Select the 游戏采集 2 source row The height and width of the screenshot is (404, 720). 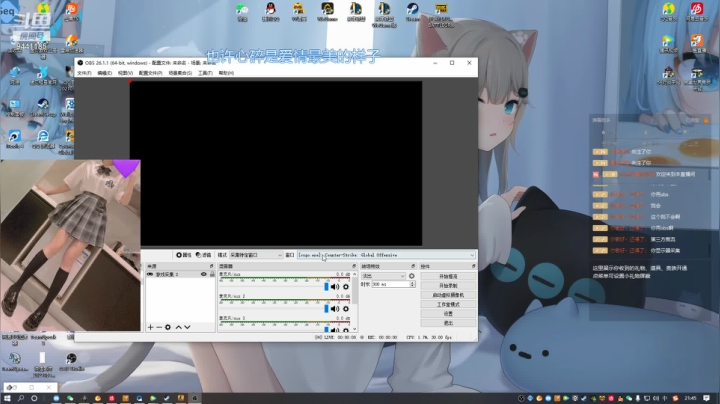point(180,274)
